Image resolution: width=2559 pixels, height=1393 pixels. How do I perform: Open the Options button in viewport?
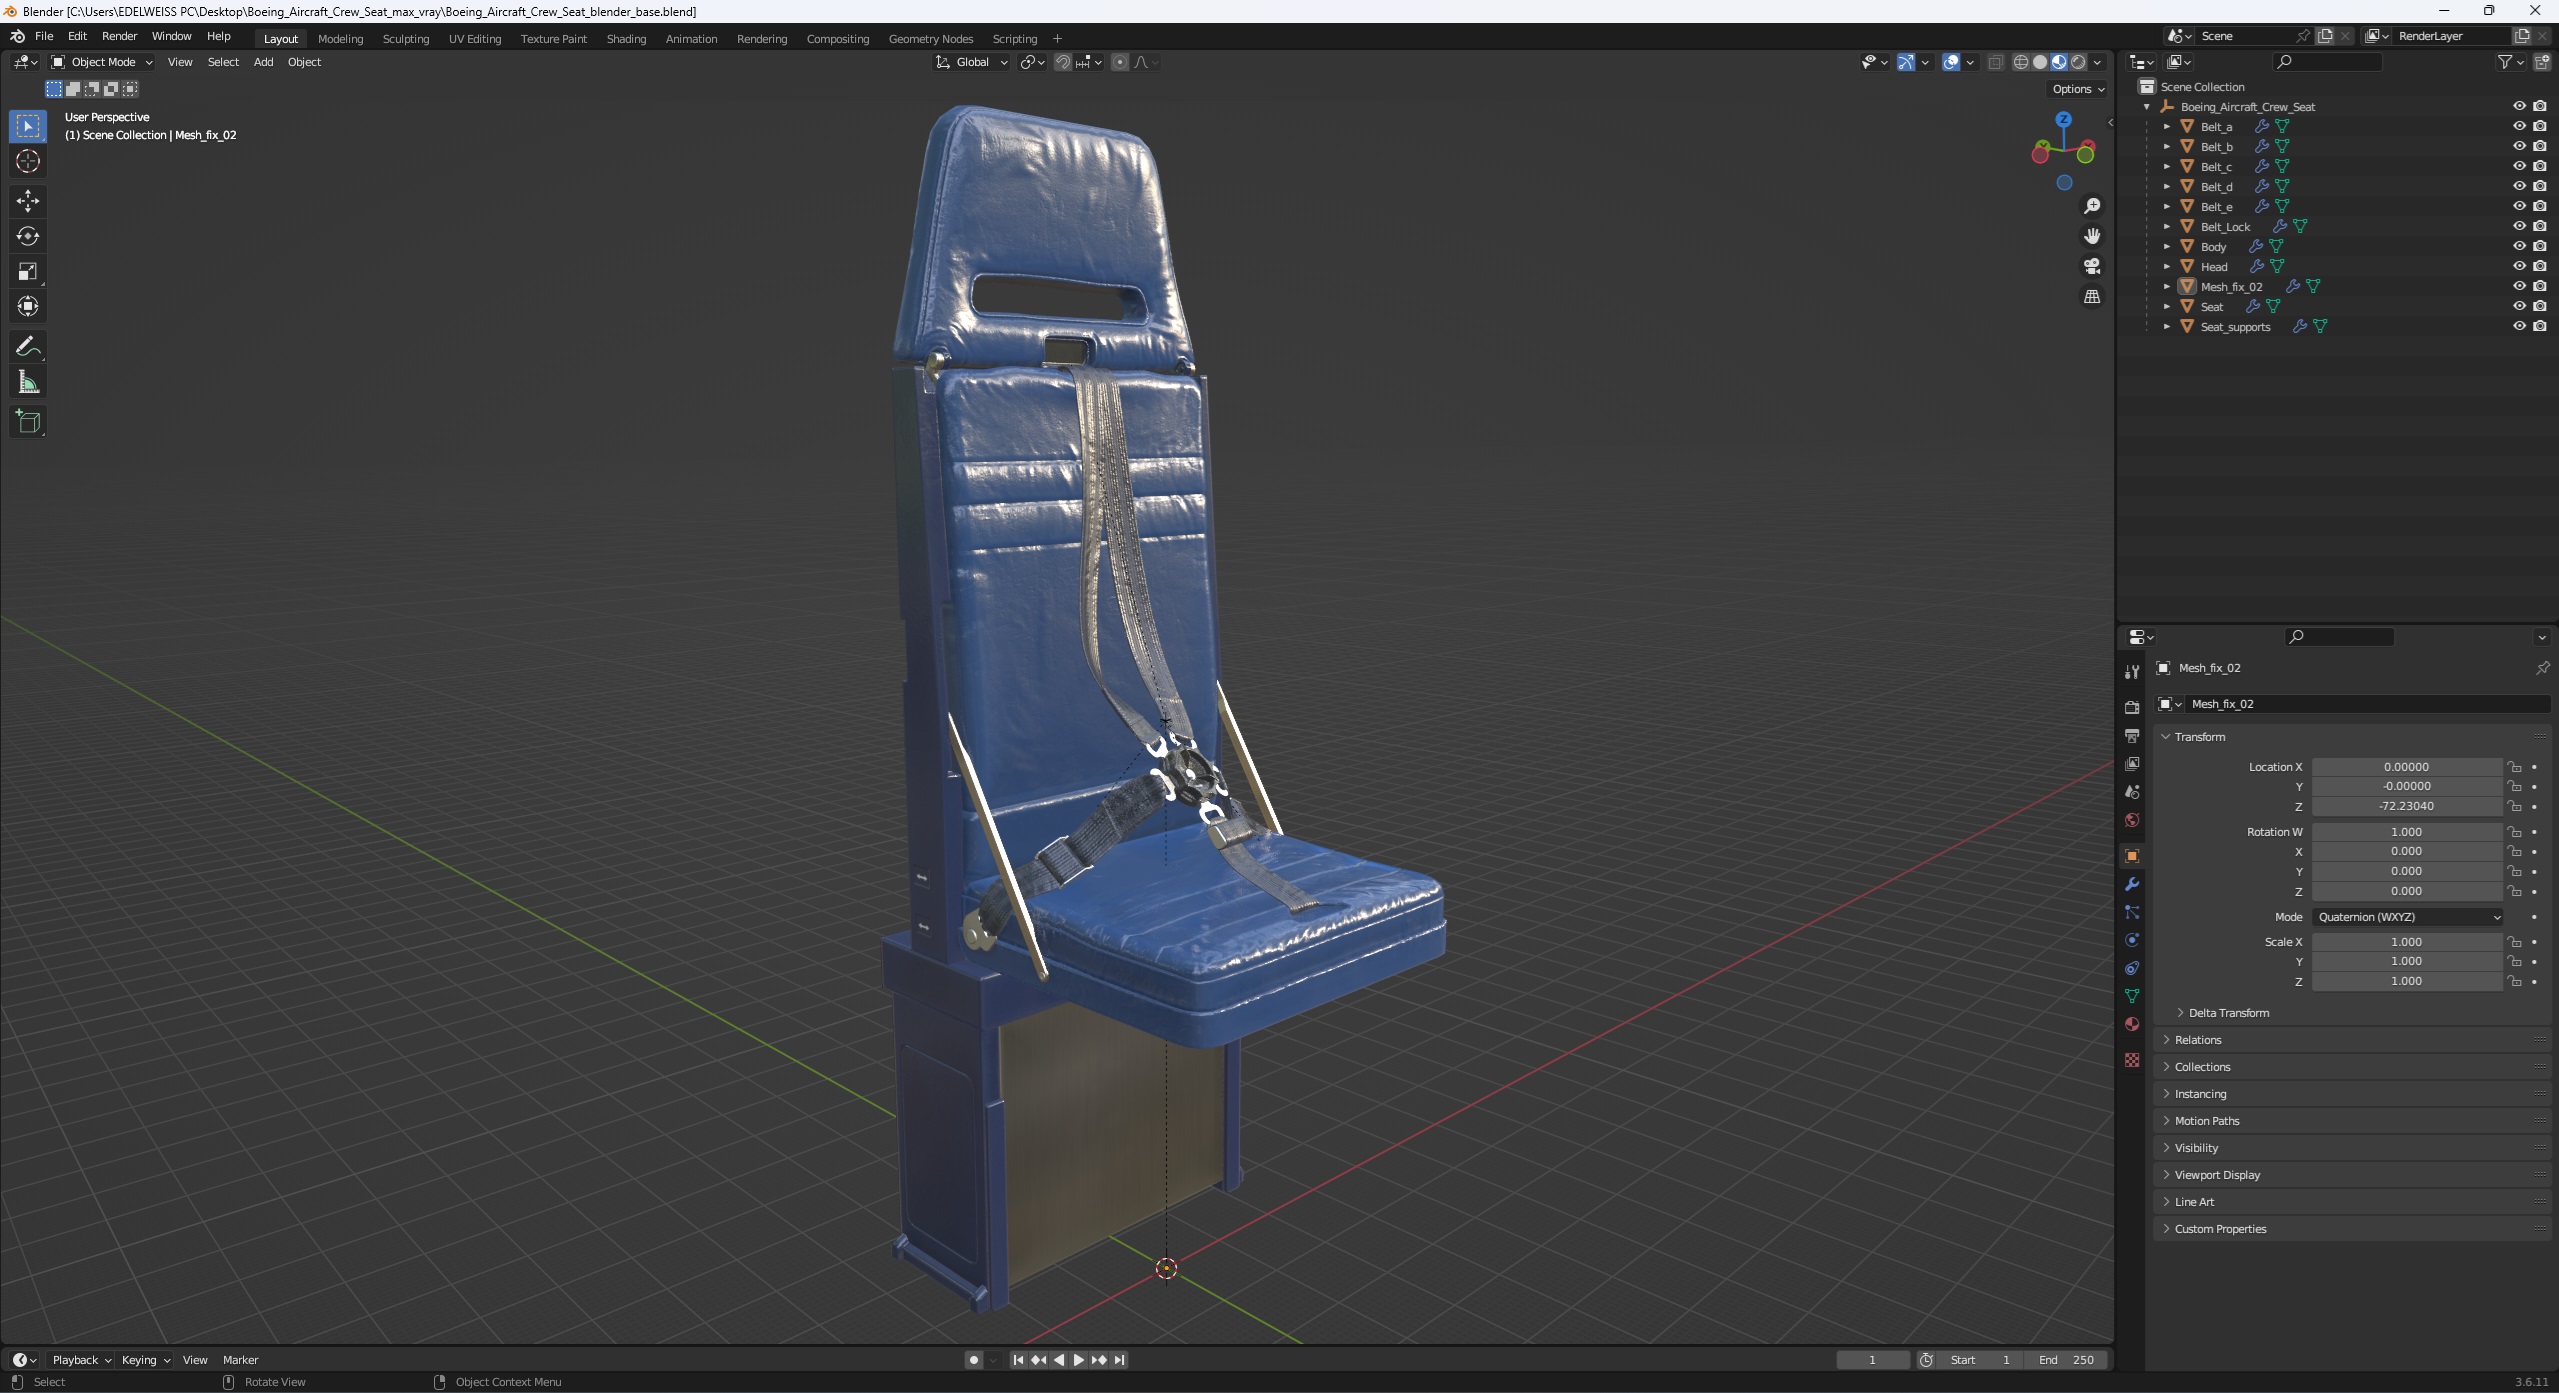tap(2078, 89)
